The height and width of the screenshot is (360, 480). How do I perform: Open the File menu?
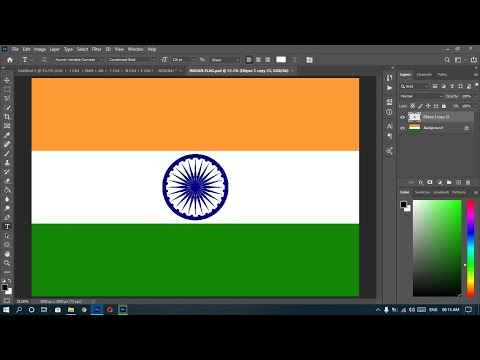click(x=15, y=49)
